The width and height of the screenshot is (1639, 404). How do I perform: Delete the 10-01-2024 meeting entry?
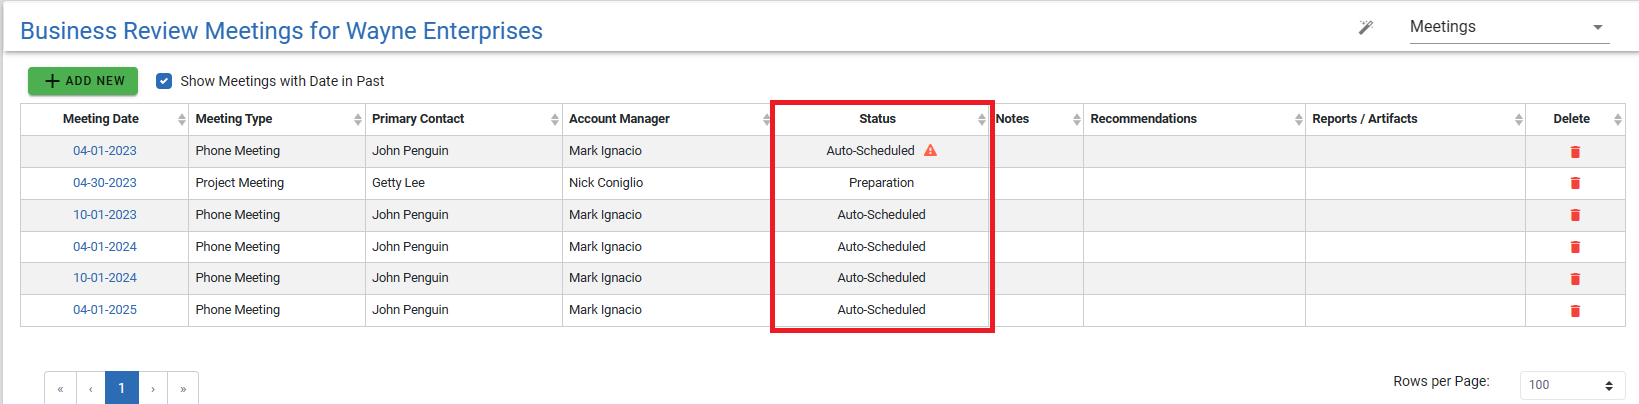1575,279
